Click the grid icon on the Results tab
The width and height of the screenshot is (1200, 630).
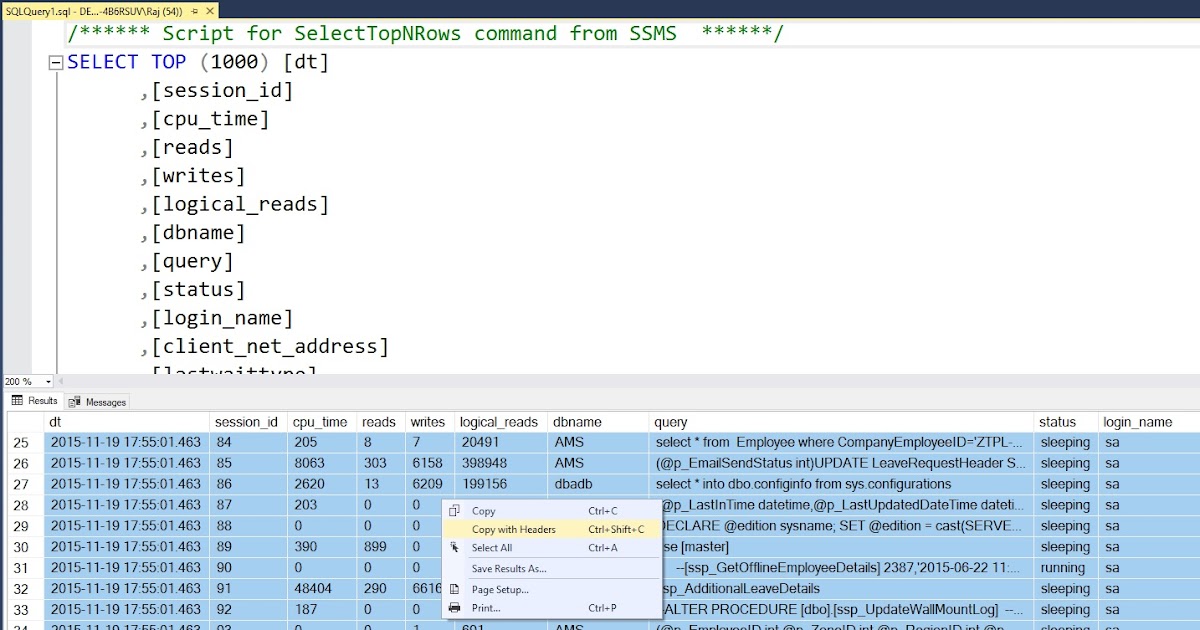point(18,401)
